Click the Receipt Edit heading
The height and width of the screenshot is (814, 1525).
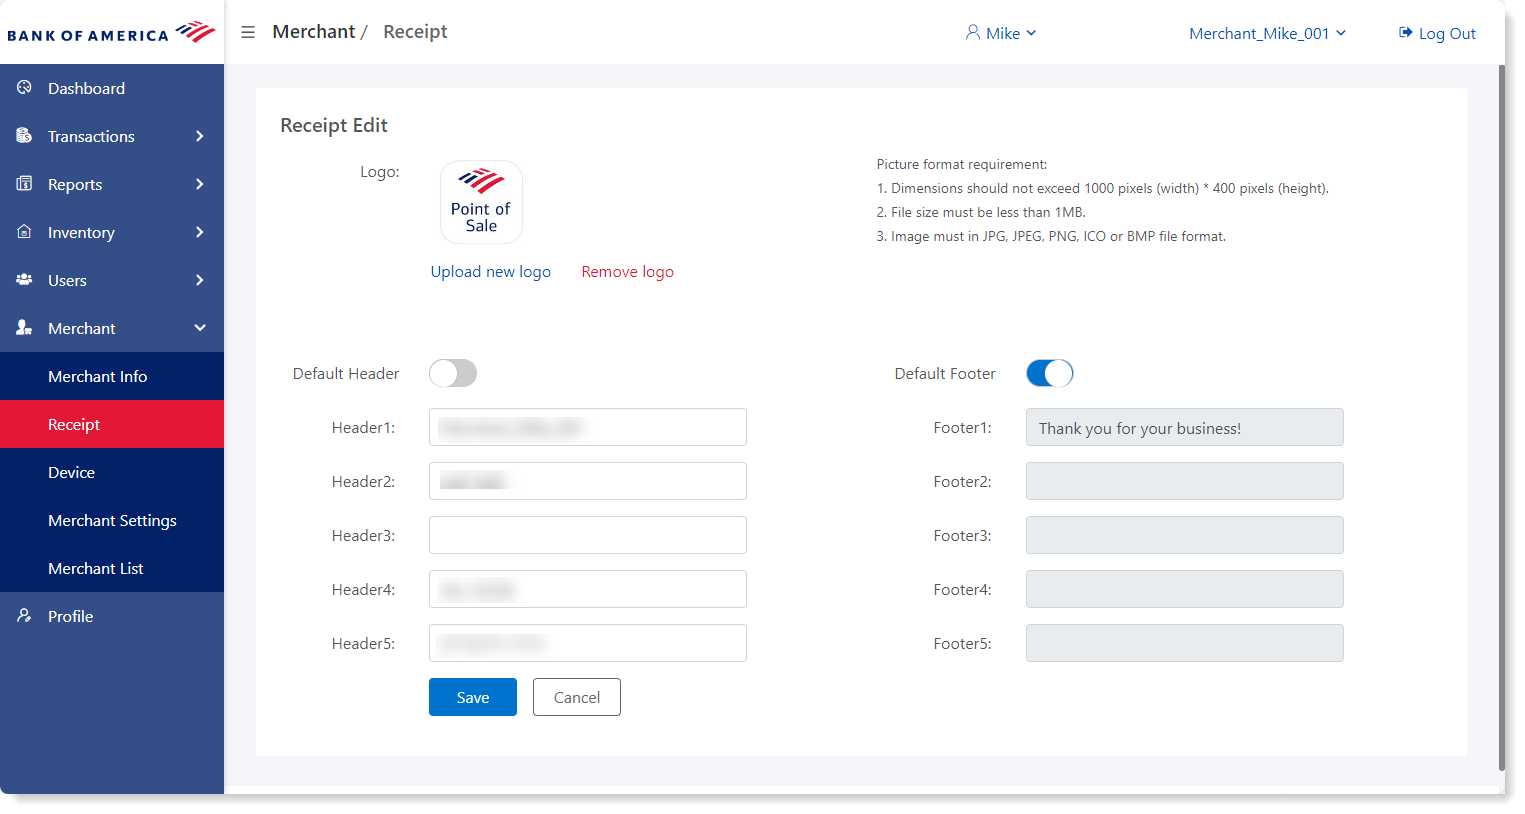(334, 125)
